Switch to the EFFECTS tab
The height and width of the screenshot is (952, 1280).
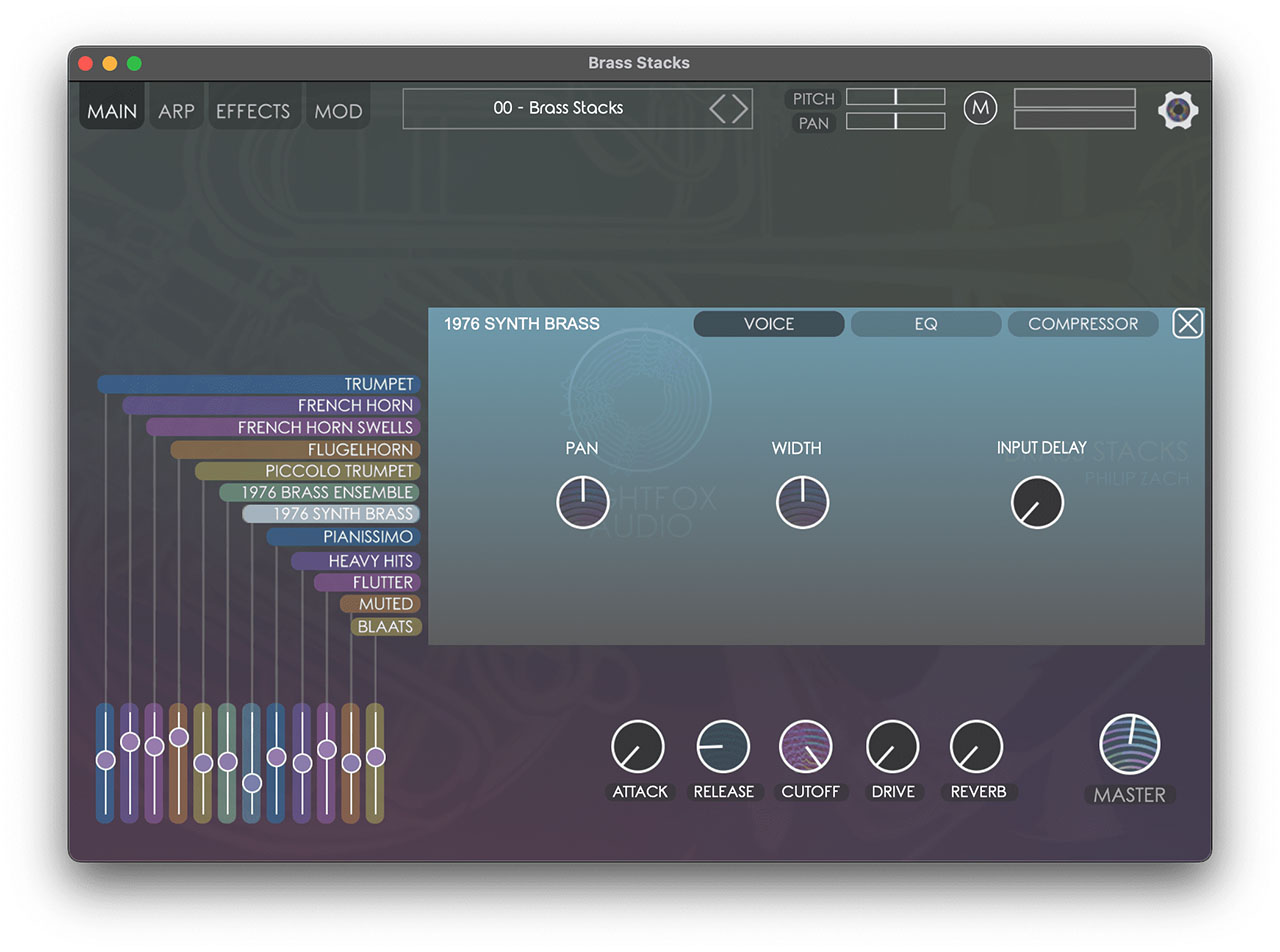point(253,111)
